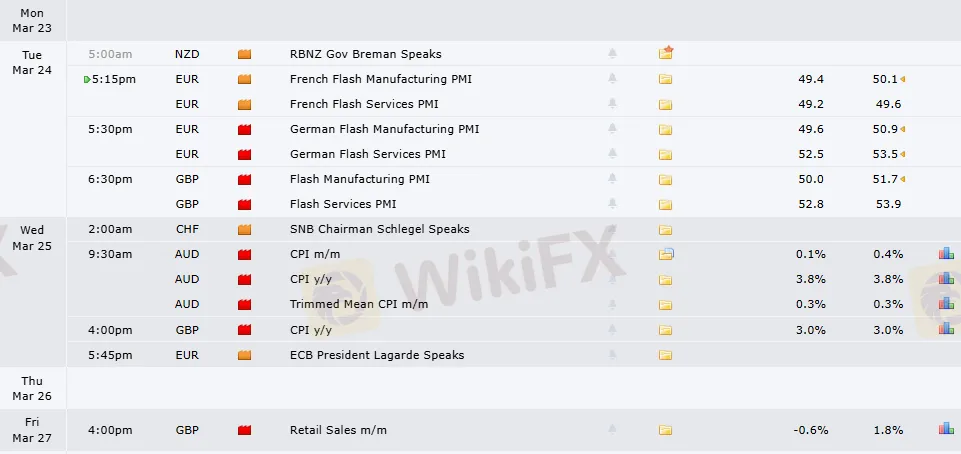Image resolution: width=961 pixels, height=454 pixels.
Task: Open chart icon for AUD CPI m/m
Action: tap(945, 254)
